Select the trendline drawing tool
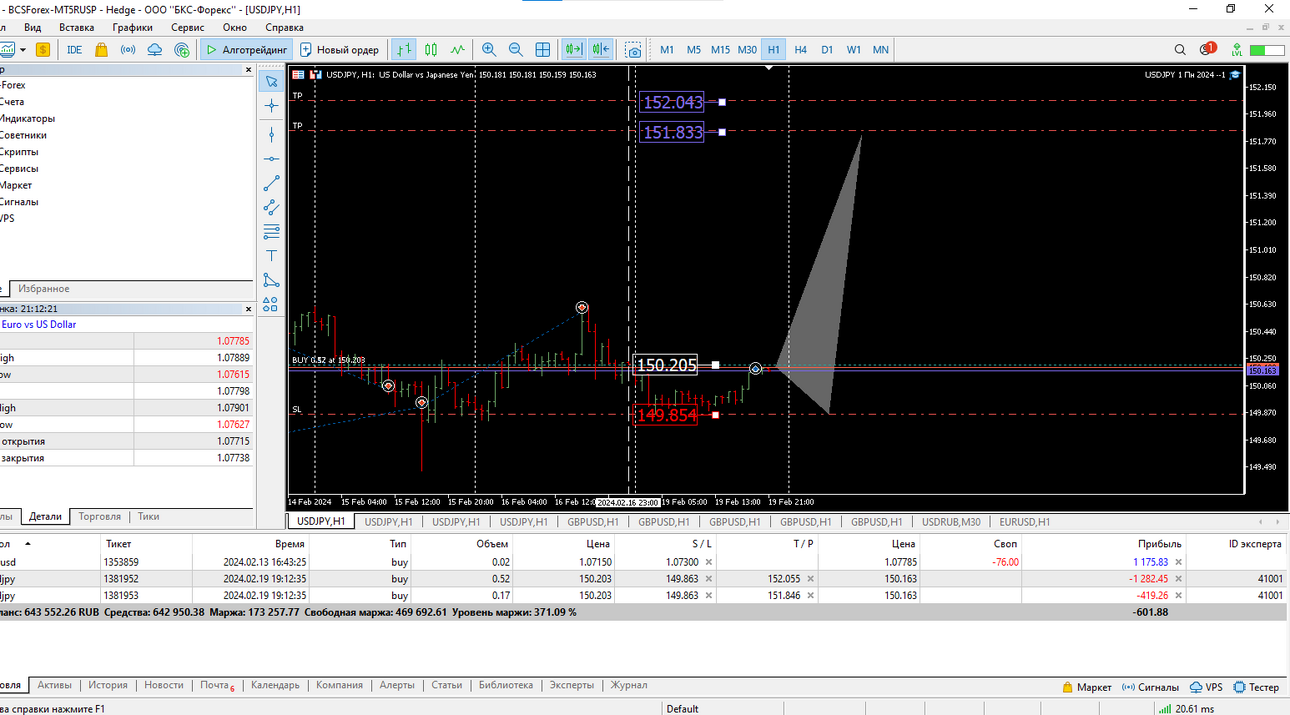Screen dimensions: 1290x715 tap(271, 183)
